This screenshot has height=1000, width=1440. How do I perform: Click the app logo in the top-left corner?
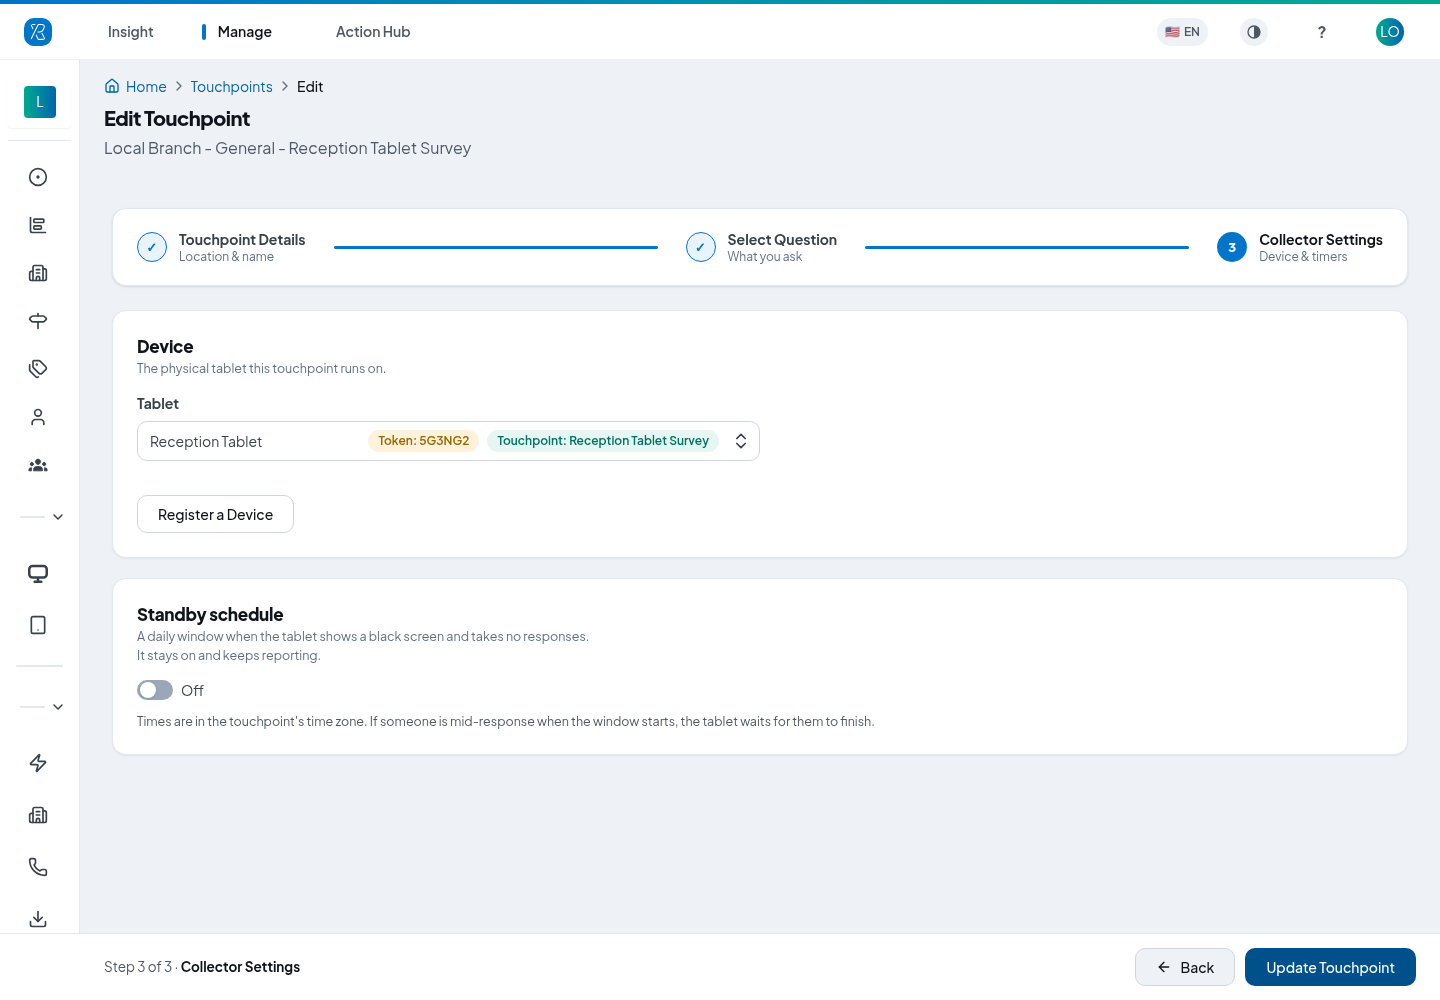38,32
